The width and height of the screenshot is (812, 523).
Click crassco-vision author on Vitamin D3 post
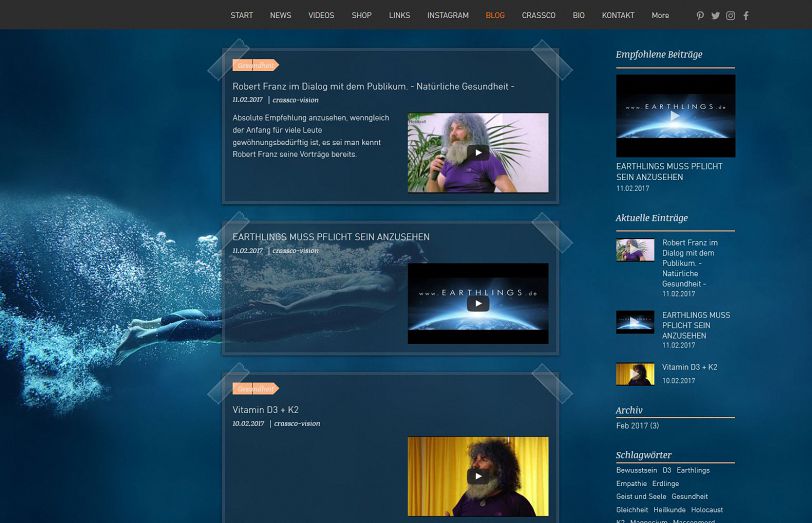[297, 424]
